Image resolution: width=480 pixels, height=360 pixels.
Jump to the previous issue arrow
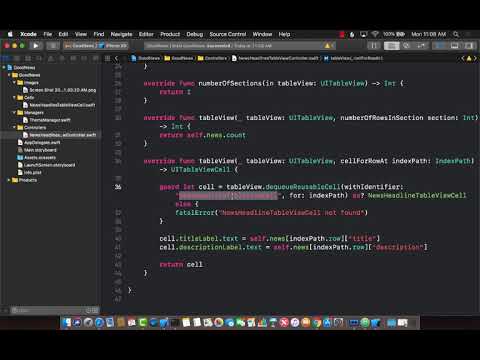pyautogui.click(x=462, y=58)
